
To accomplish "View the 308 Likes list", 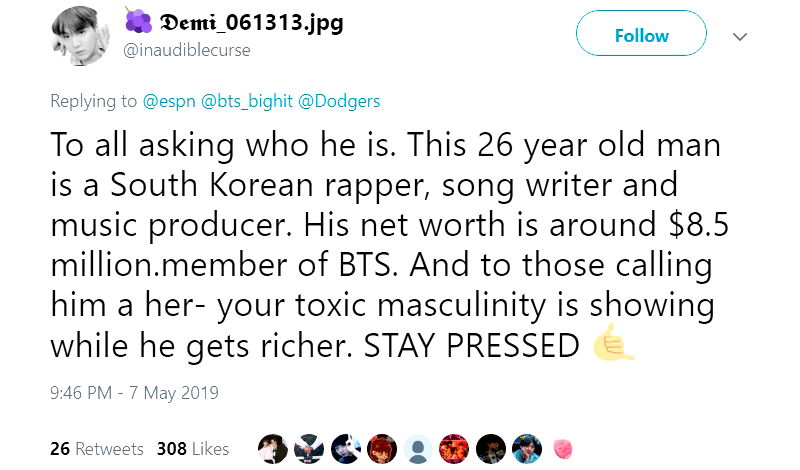I will tap(193, 448).
